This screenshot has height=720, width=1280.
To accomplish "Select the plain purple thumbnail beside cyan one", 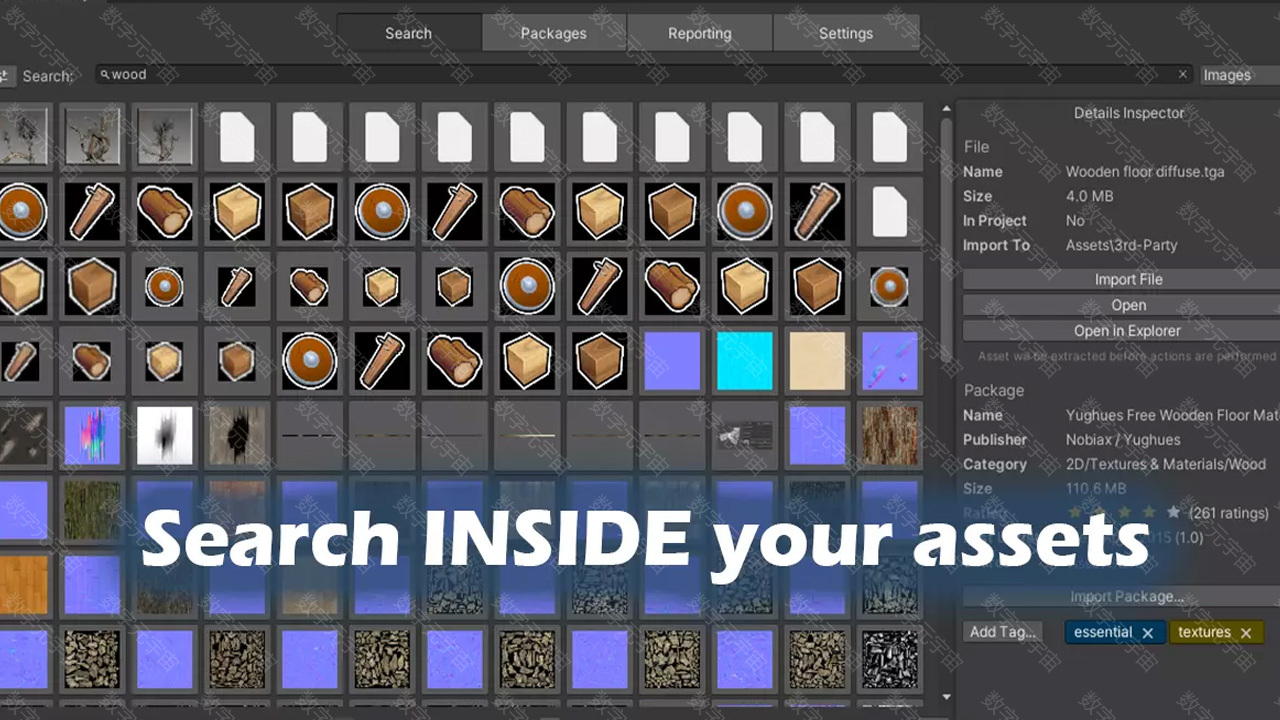I will coord(672,361).
